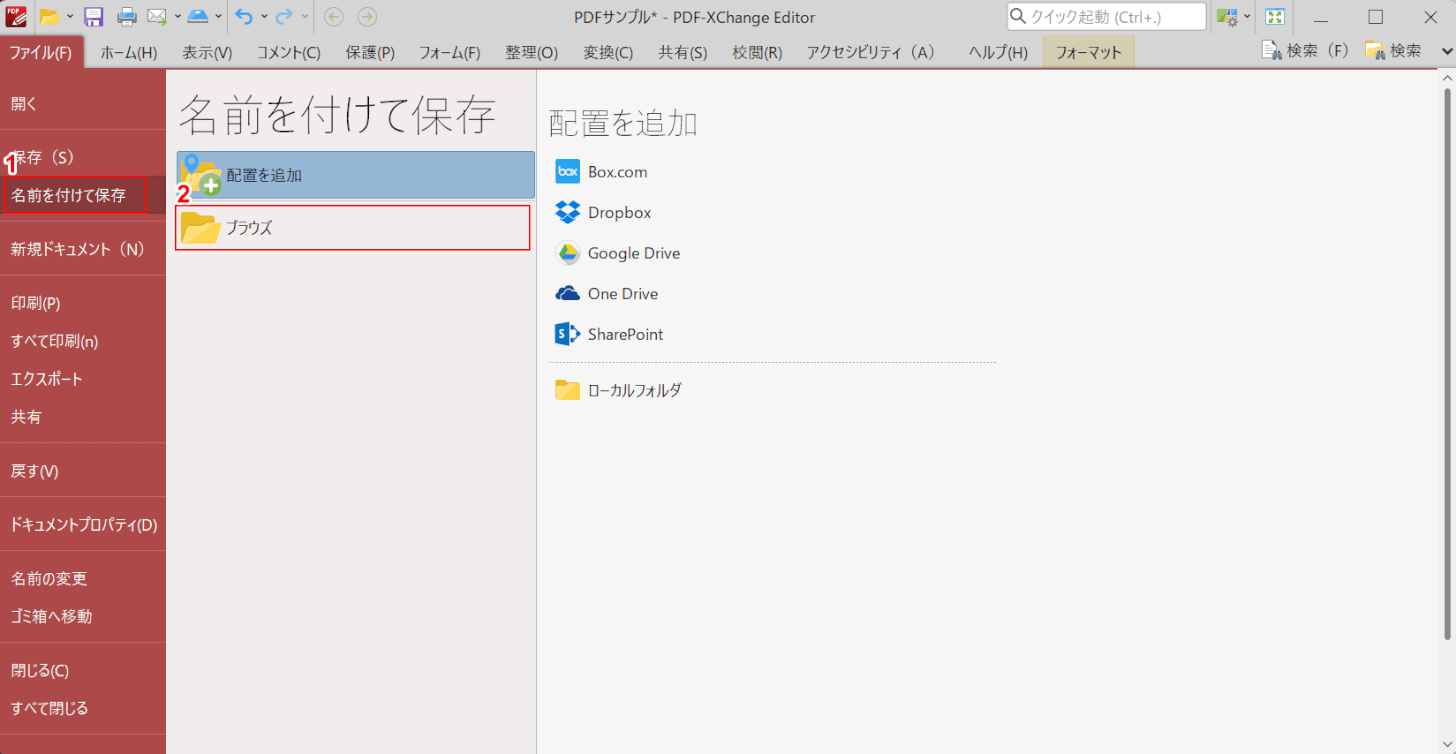Expand the redo history dropdown arrow
The width and height of the screenshot is (1456, 754).
click(x=305, y=17)
